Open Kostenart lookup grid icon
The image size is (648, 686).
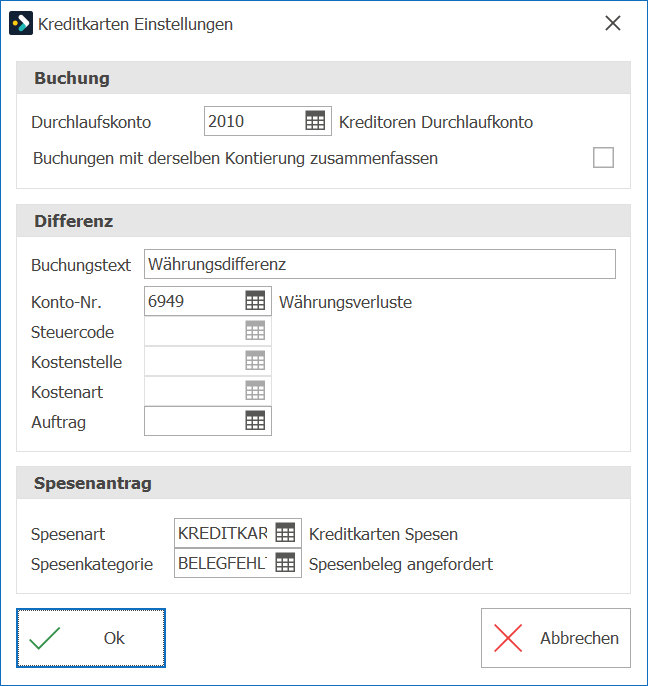point(255,391)
